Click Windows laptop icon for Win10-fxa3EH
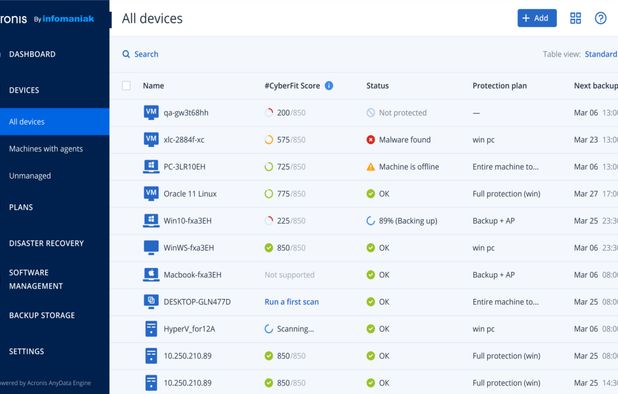The image size is (618, 394). point(151,220)
